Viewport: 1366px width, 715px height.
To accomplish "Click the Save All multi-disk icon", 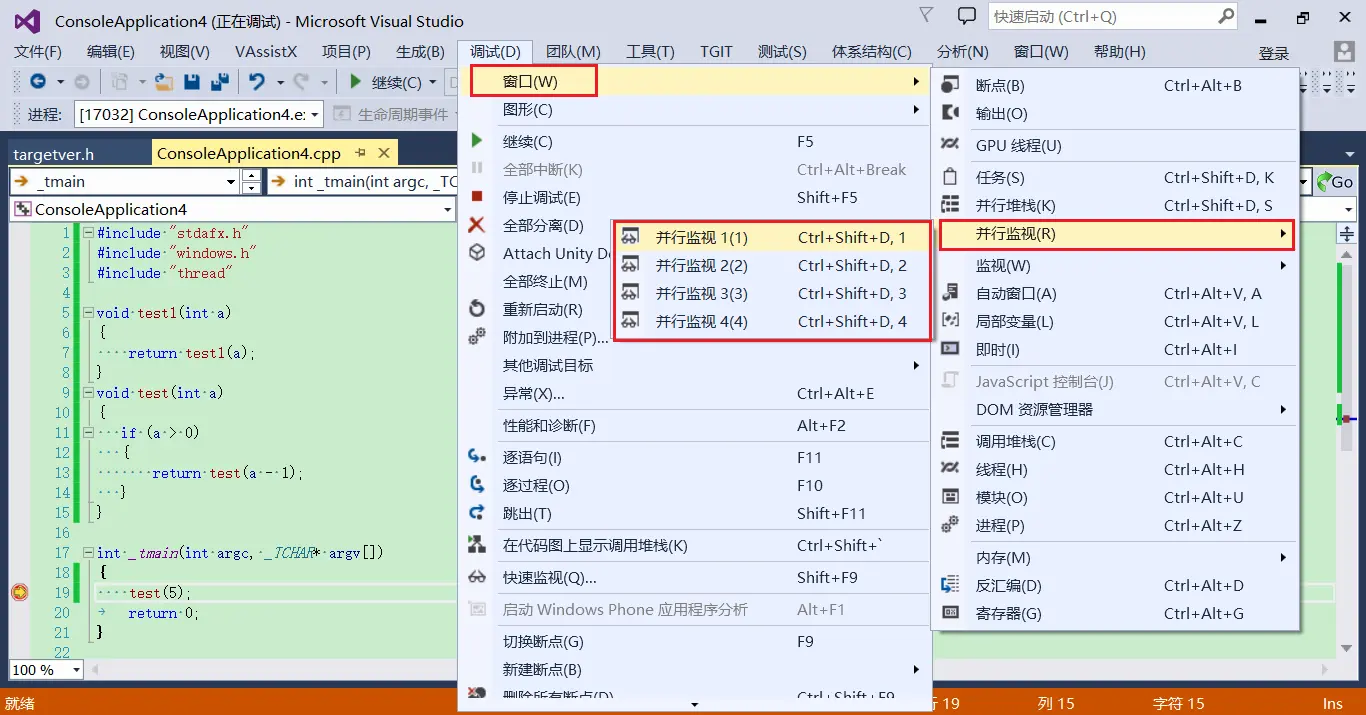I will click(x=219, y=82).
